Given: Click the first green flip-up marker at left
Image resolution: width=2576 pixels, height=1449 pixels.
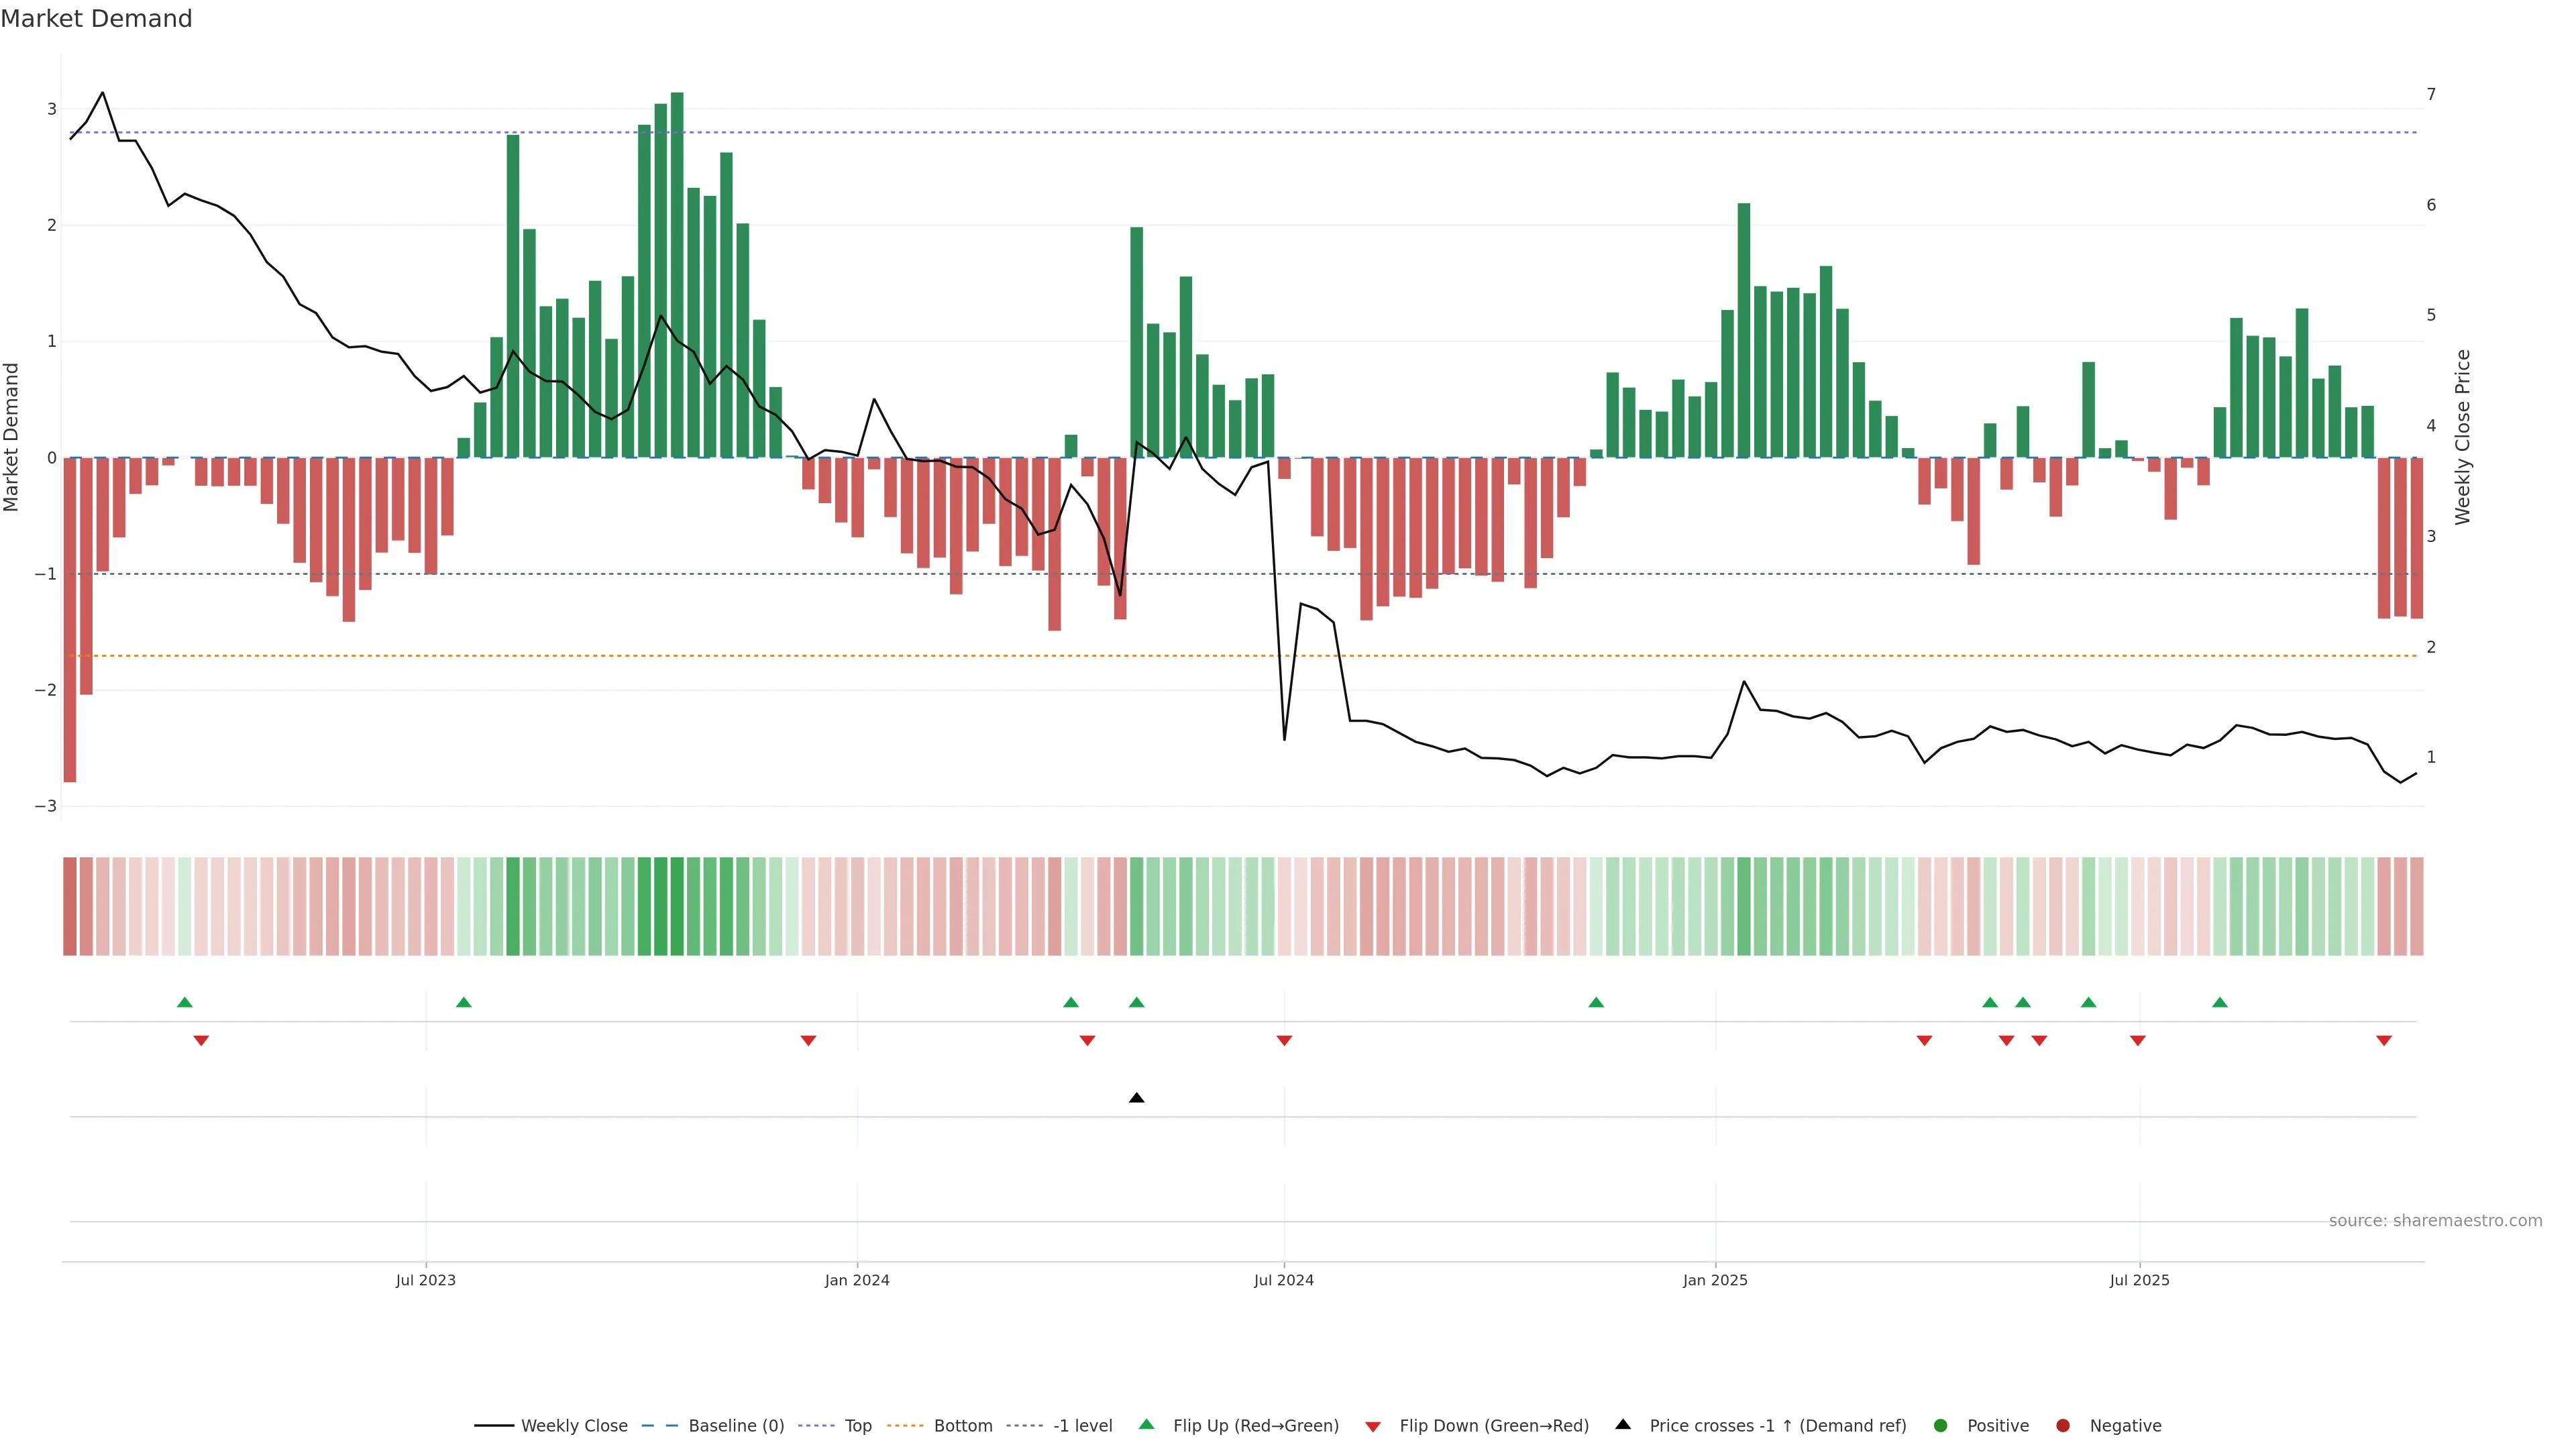Looking at the screenshot, I should click(184, 1002).
